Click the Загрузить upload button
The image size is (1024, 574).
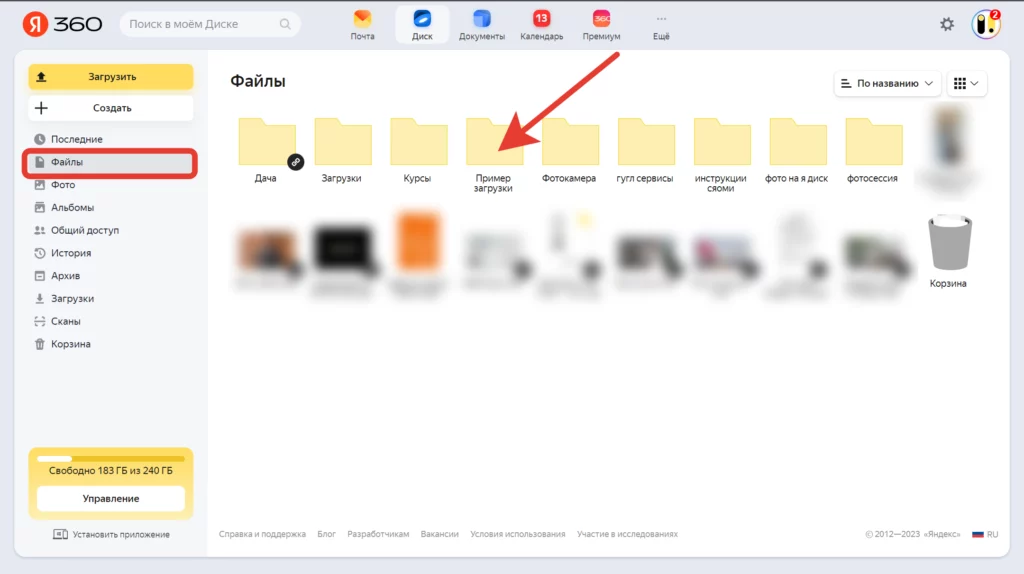click(x=110, y=77)
